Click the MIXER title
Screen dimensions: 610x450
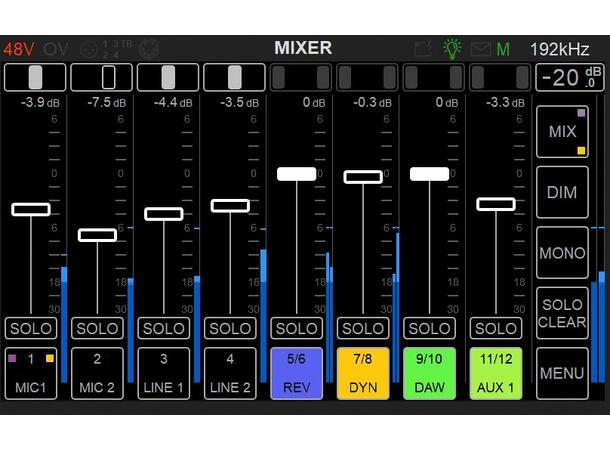click(x=303, y=48)
